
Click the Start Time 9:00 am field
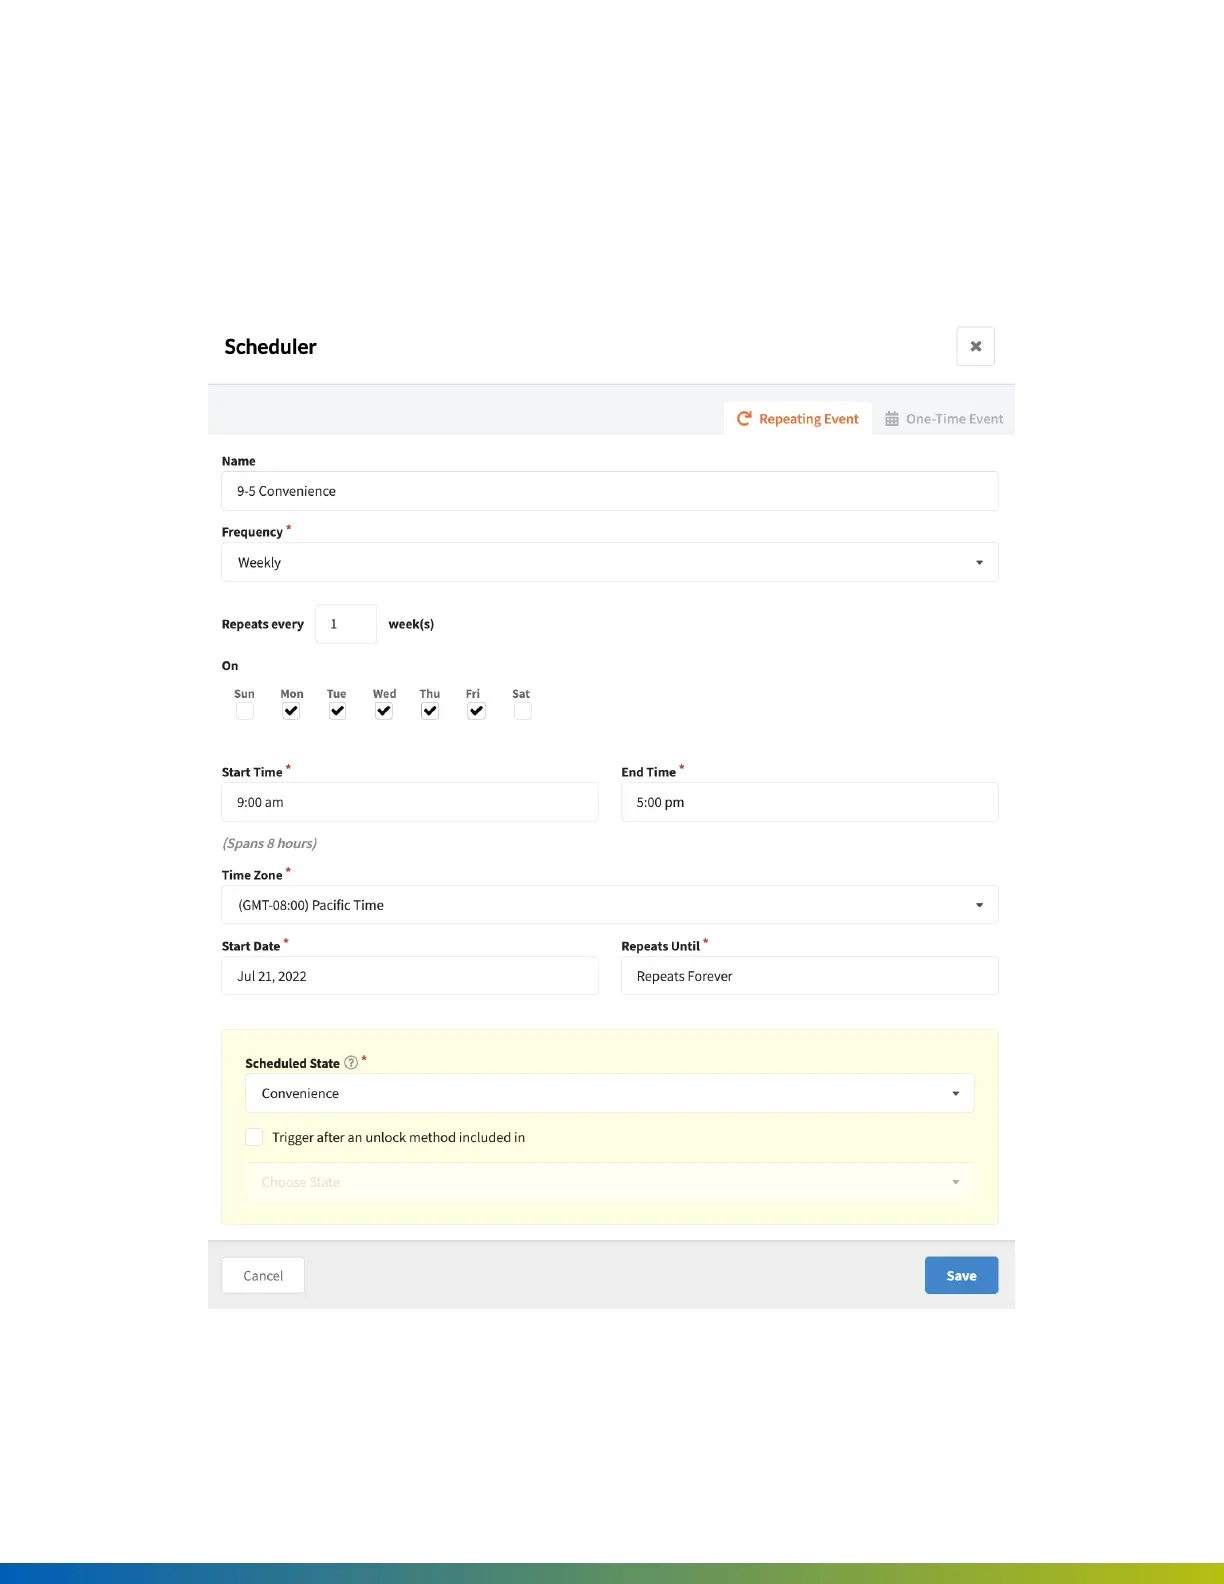[x=409, y=802]
